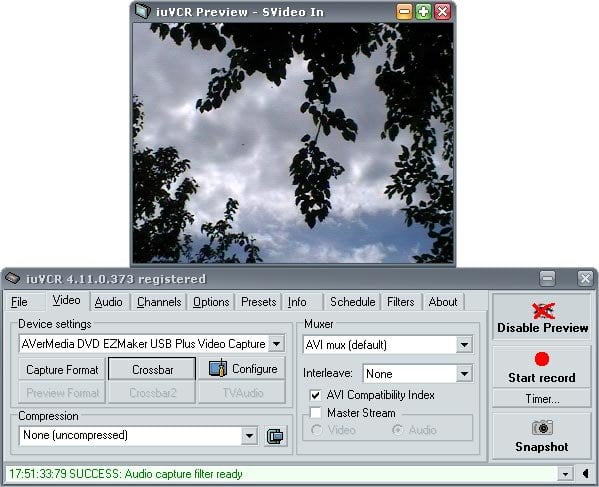Open compression settings icon beside the Compression dropdown
Viewport: 599px width, 487px height.
coord(275,436)
